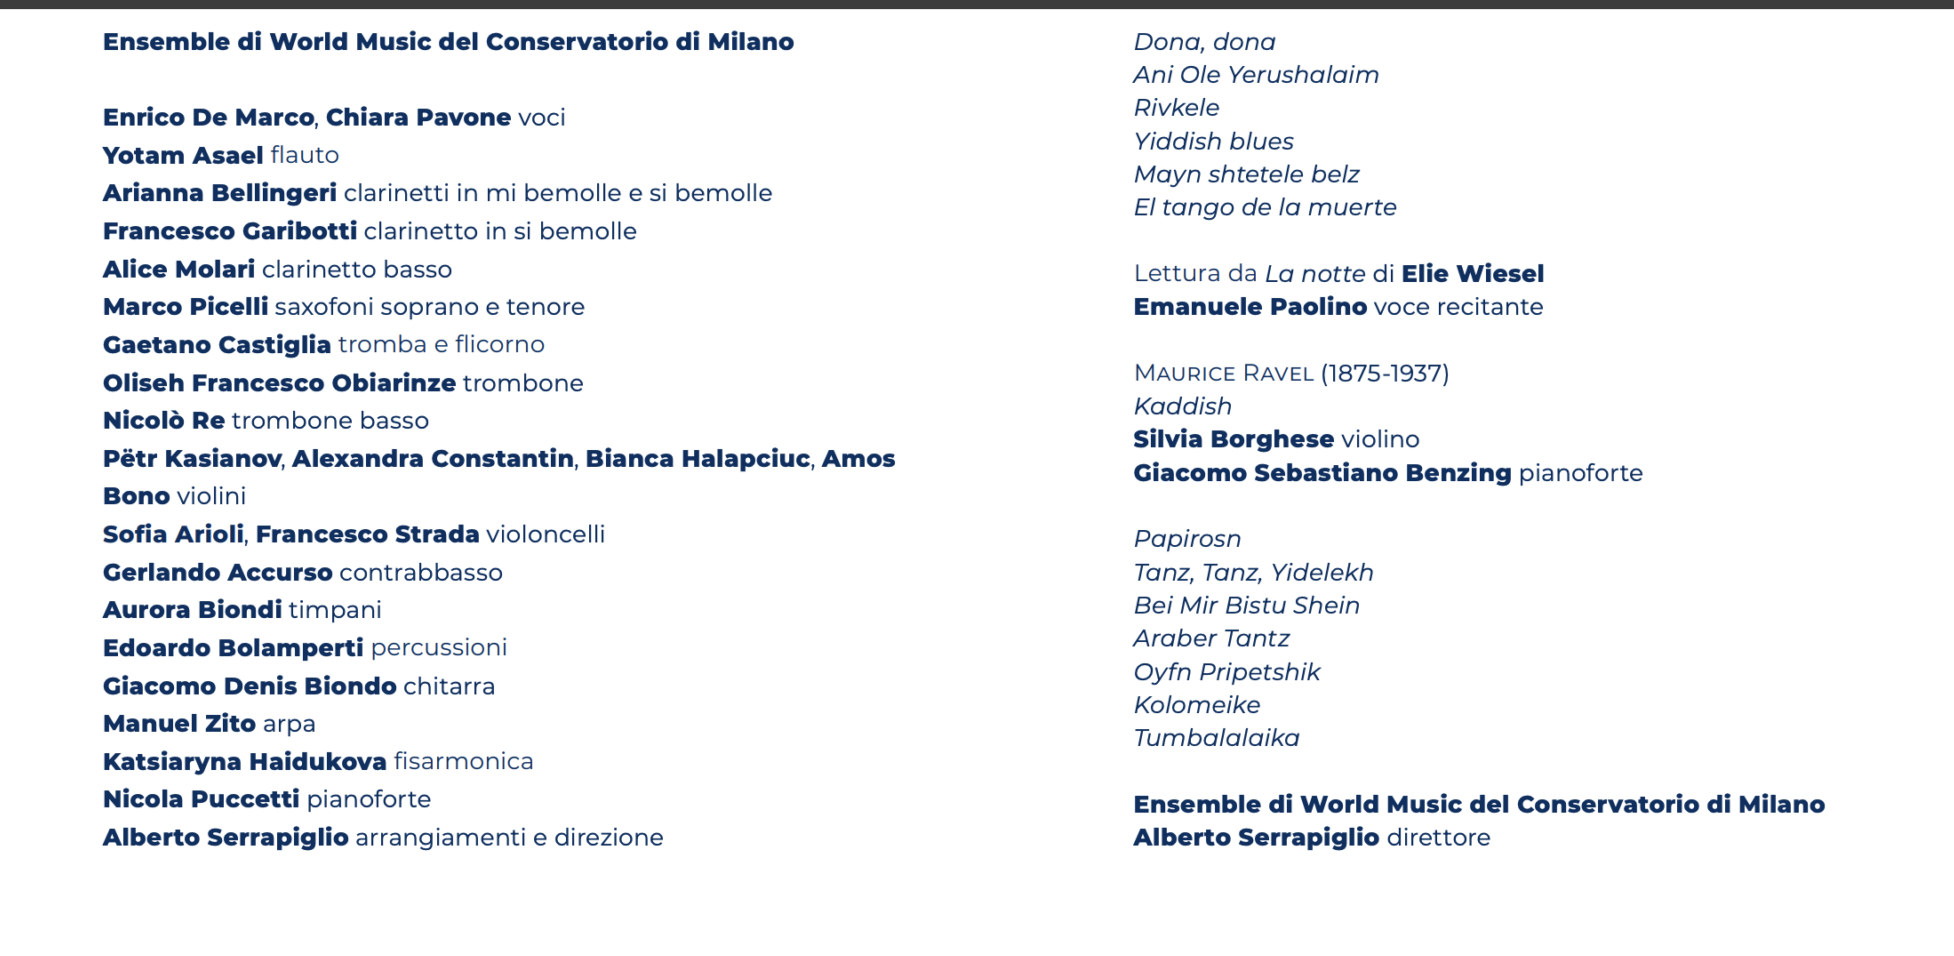
Task: Click Emanuele Paolino voce recitante
Action: pos(1337,307)
